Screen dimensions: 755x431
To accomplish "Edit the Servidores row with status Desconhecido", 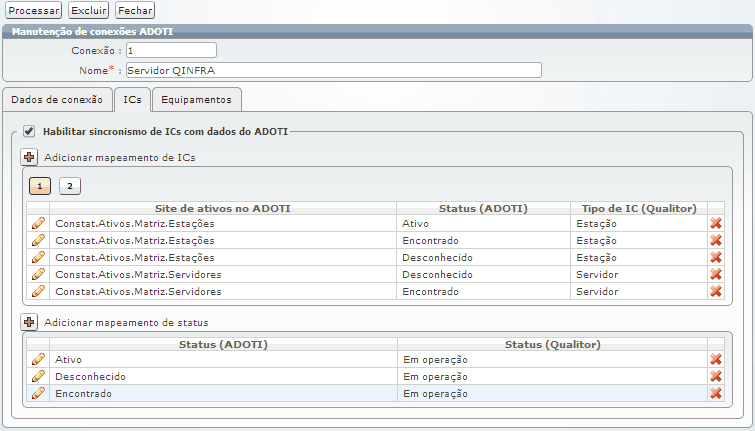I will pyautogui.click(x=39, y=274).
